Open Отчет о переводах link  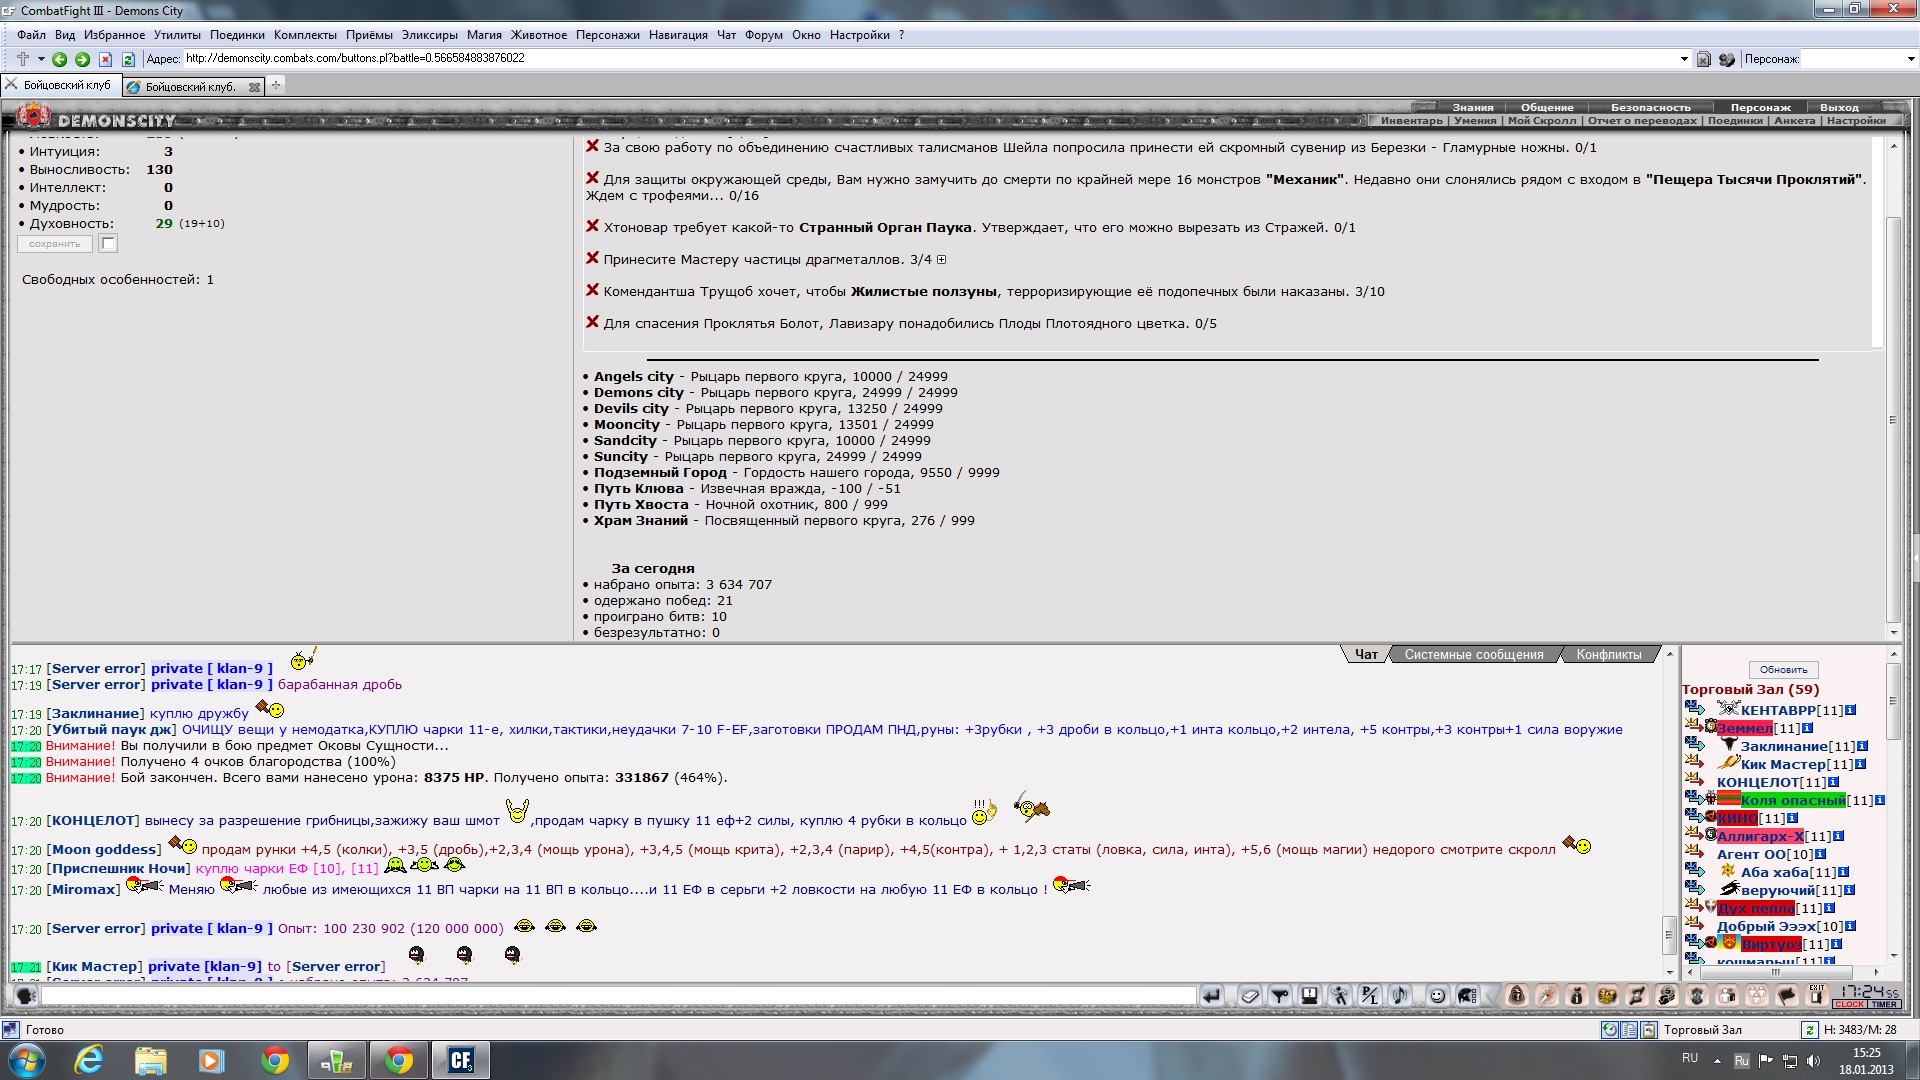click(x=1642, y=121)
